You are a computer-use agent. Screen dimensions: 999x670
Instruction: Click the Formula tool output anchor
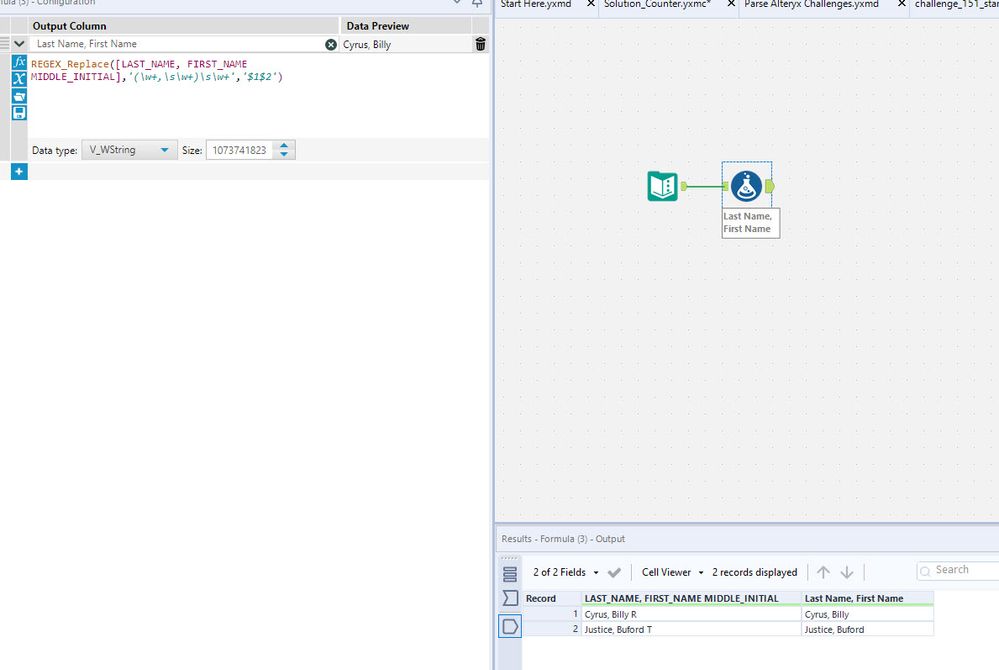[x=769, y=186]
